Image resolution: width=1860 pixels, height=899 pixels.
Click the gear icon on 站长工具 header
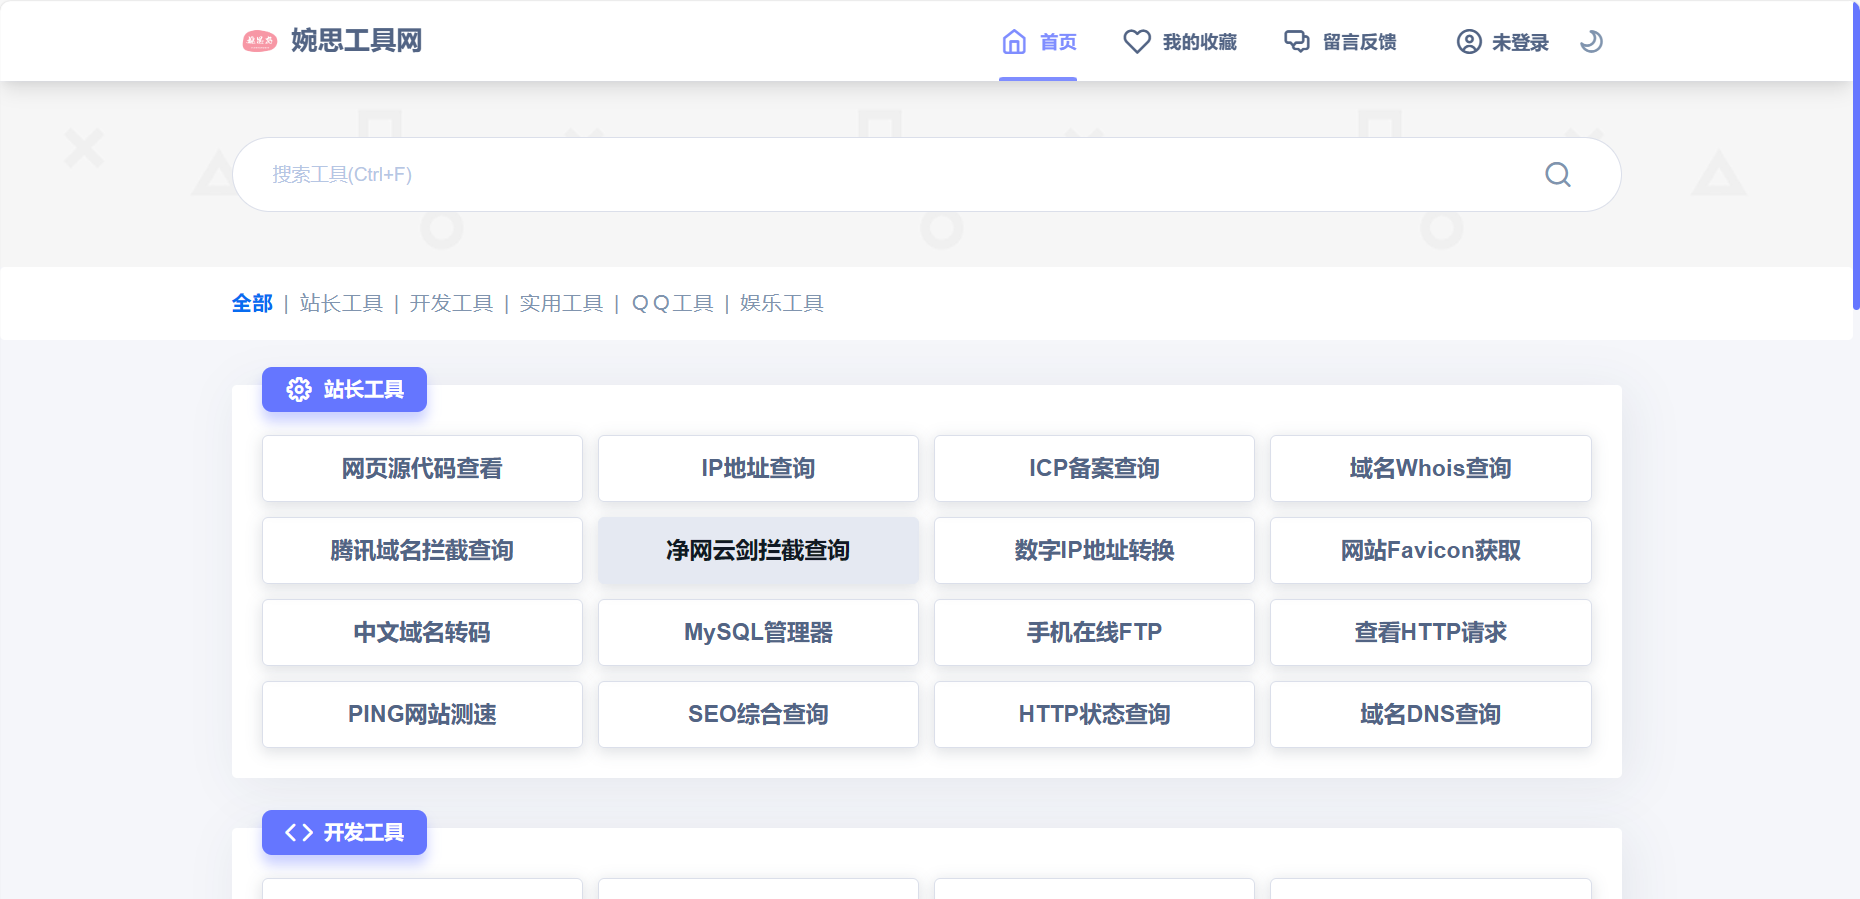click(x=299, y=389)
